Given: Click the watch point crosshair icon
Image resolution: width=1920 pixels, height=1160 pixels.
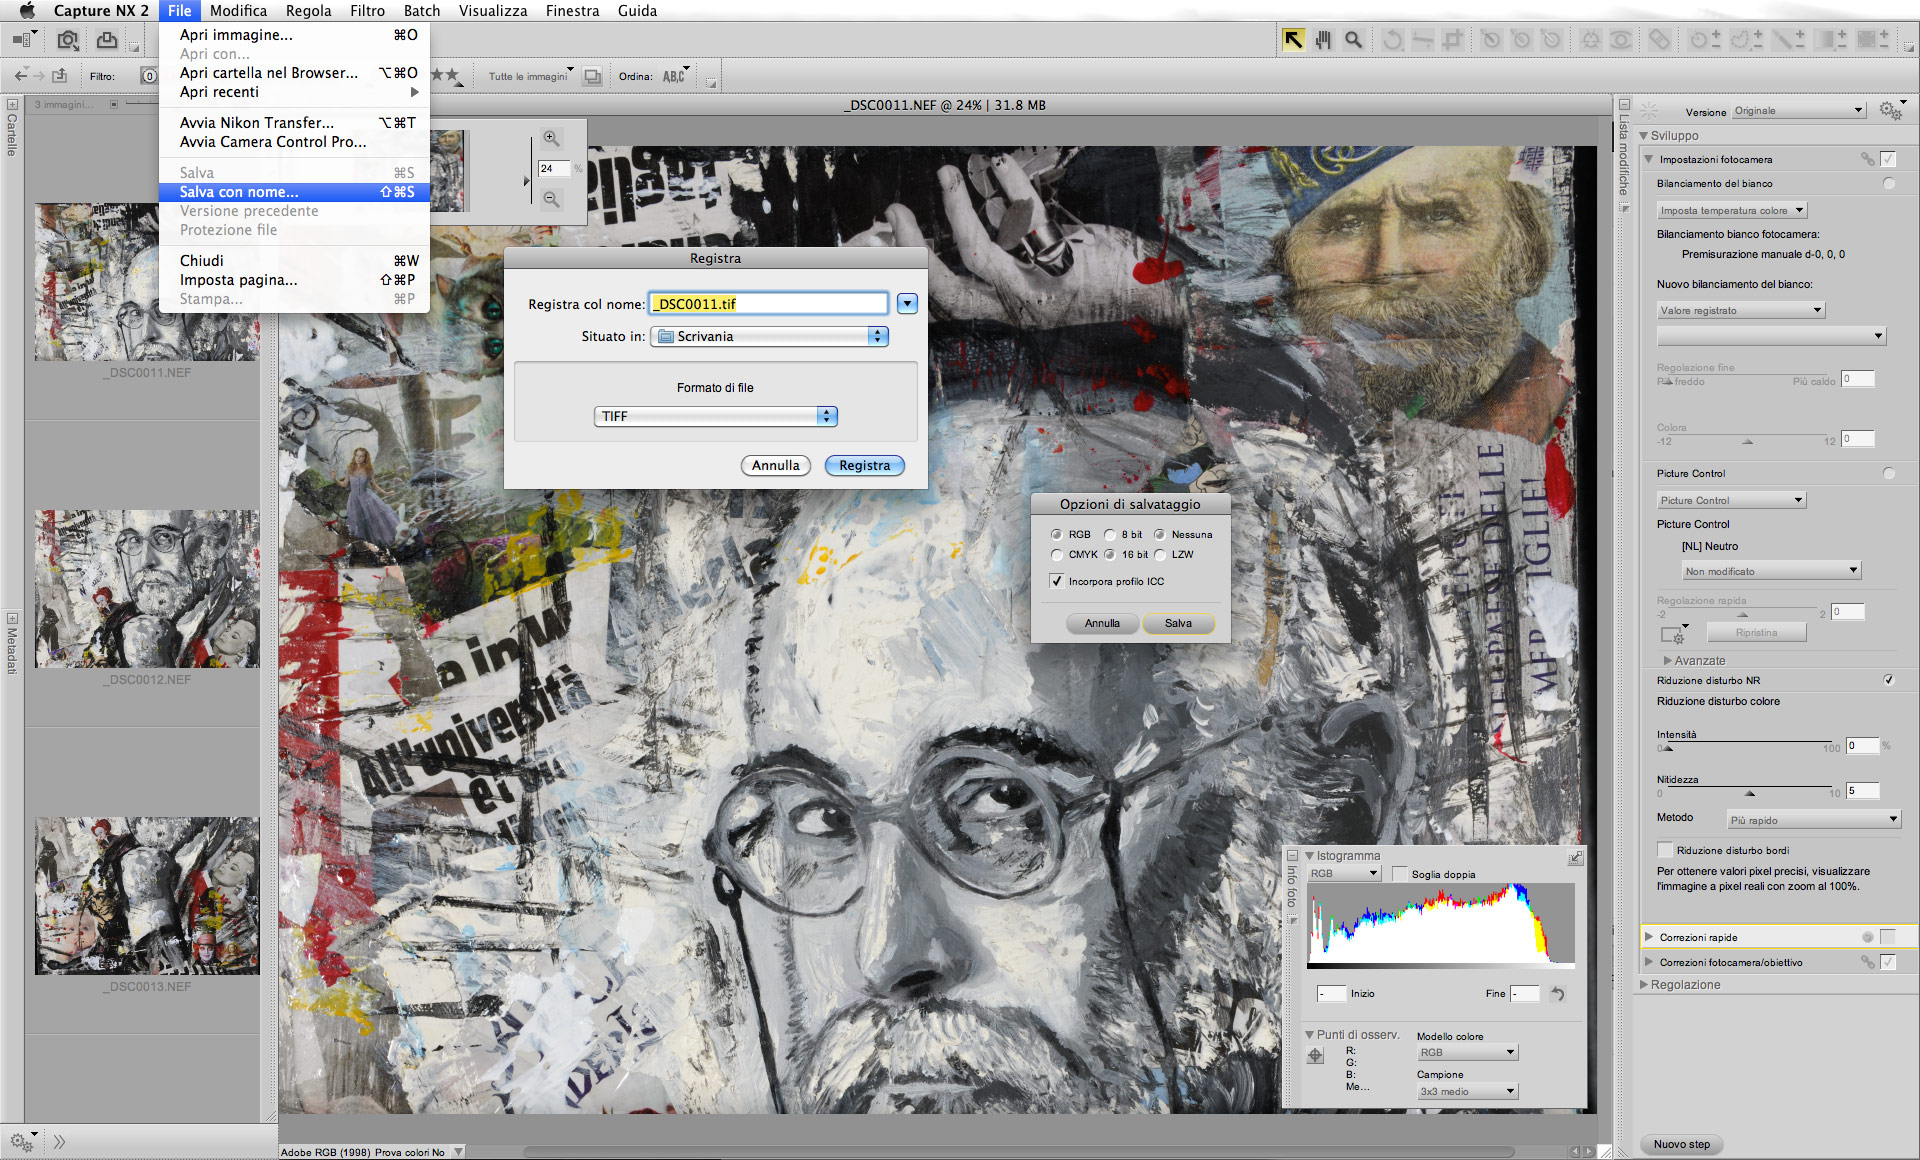Looking at the screenshot, I should 1316,1055.
